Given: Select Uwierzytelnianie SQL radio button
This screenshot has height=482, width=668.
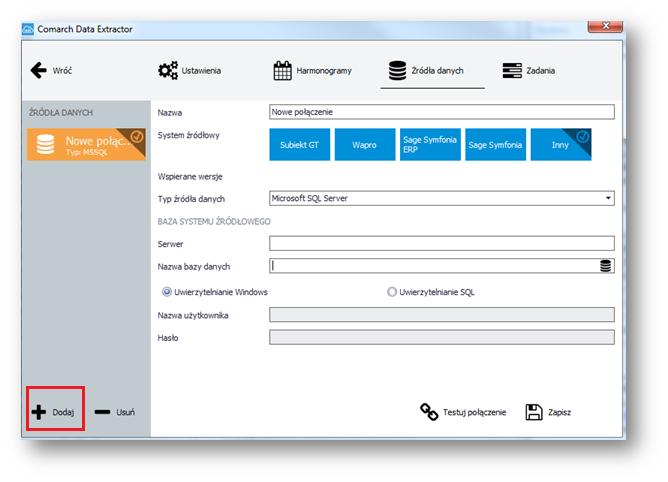Looking at the screenshot, I should pos(392,292).
